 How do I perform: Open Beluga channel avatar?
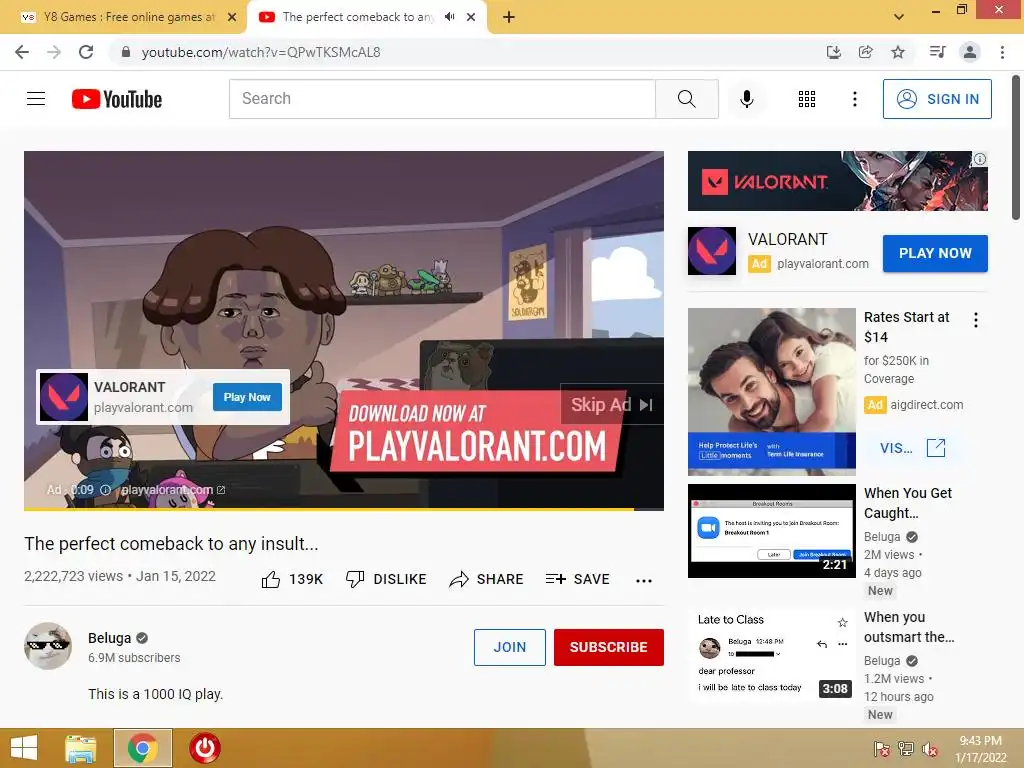point(48,647)
